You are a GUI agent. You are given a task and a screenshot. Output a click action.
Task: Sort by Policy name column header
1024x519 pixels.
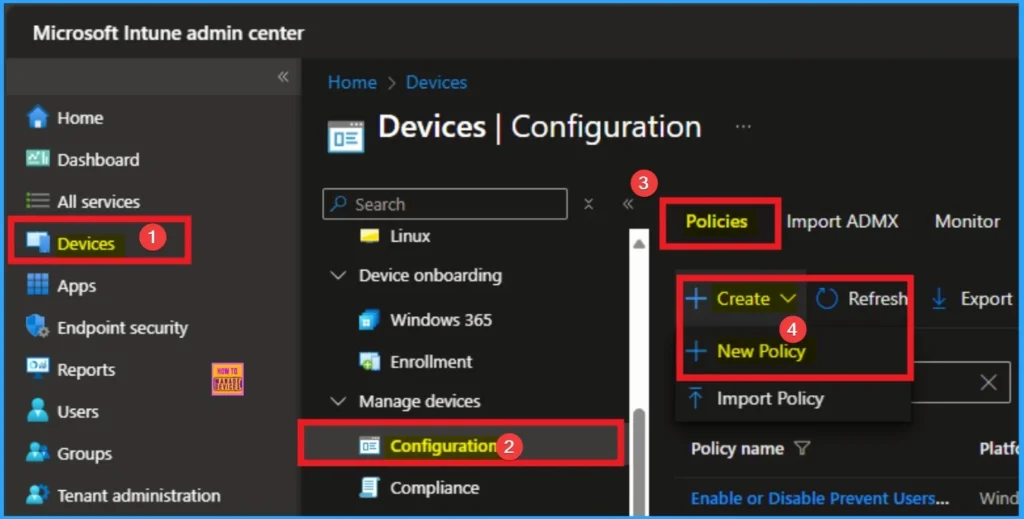737,448
